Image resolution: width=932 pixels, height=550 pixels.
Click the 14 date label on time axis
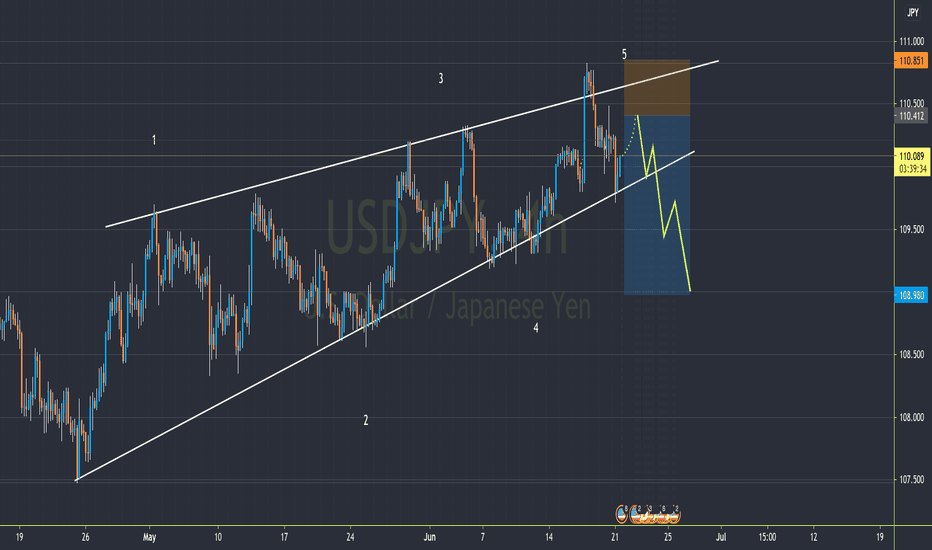(x=549, y=538)
